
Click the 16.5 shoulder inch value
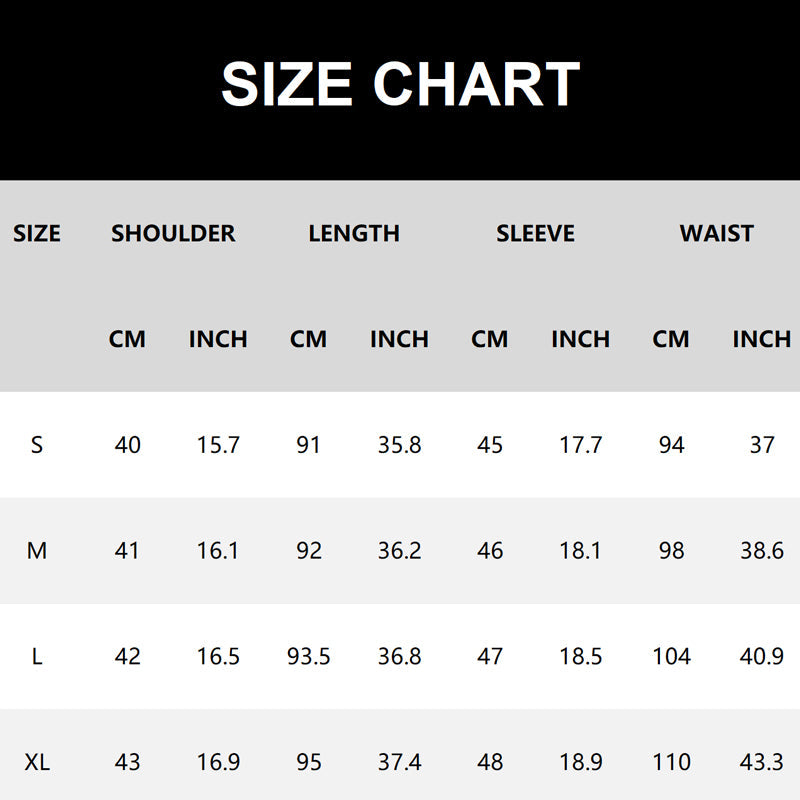tap(218, 657)
